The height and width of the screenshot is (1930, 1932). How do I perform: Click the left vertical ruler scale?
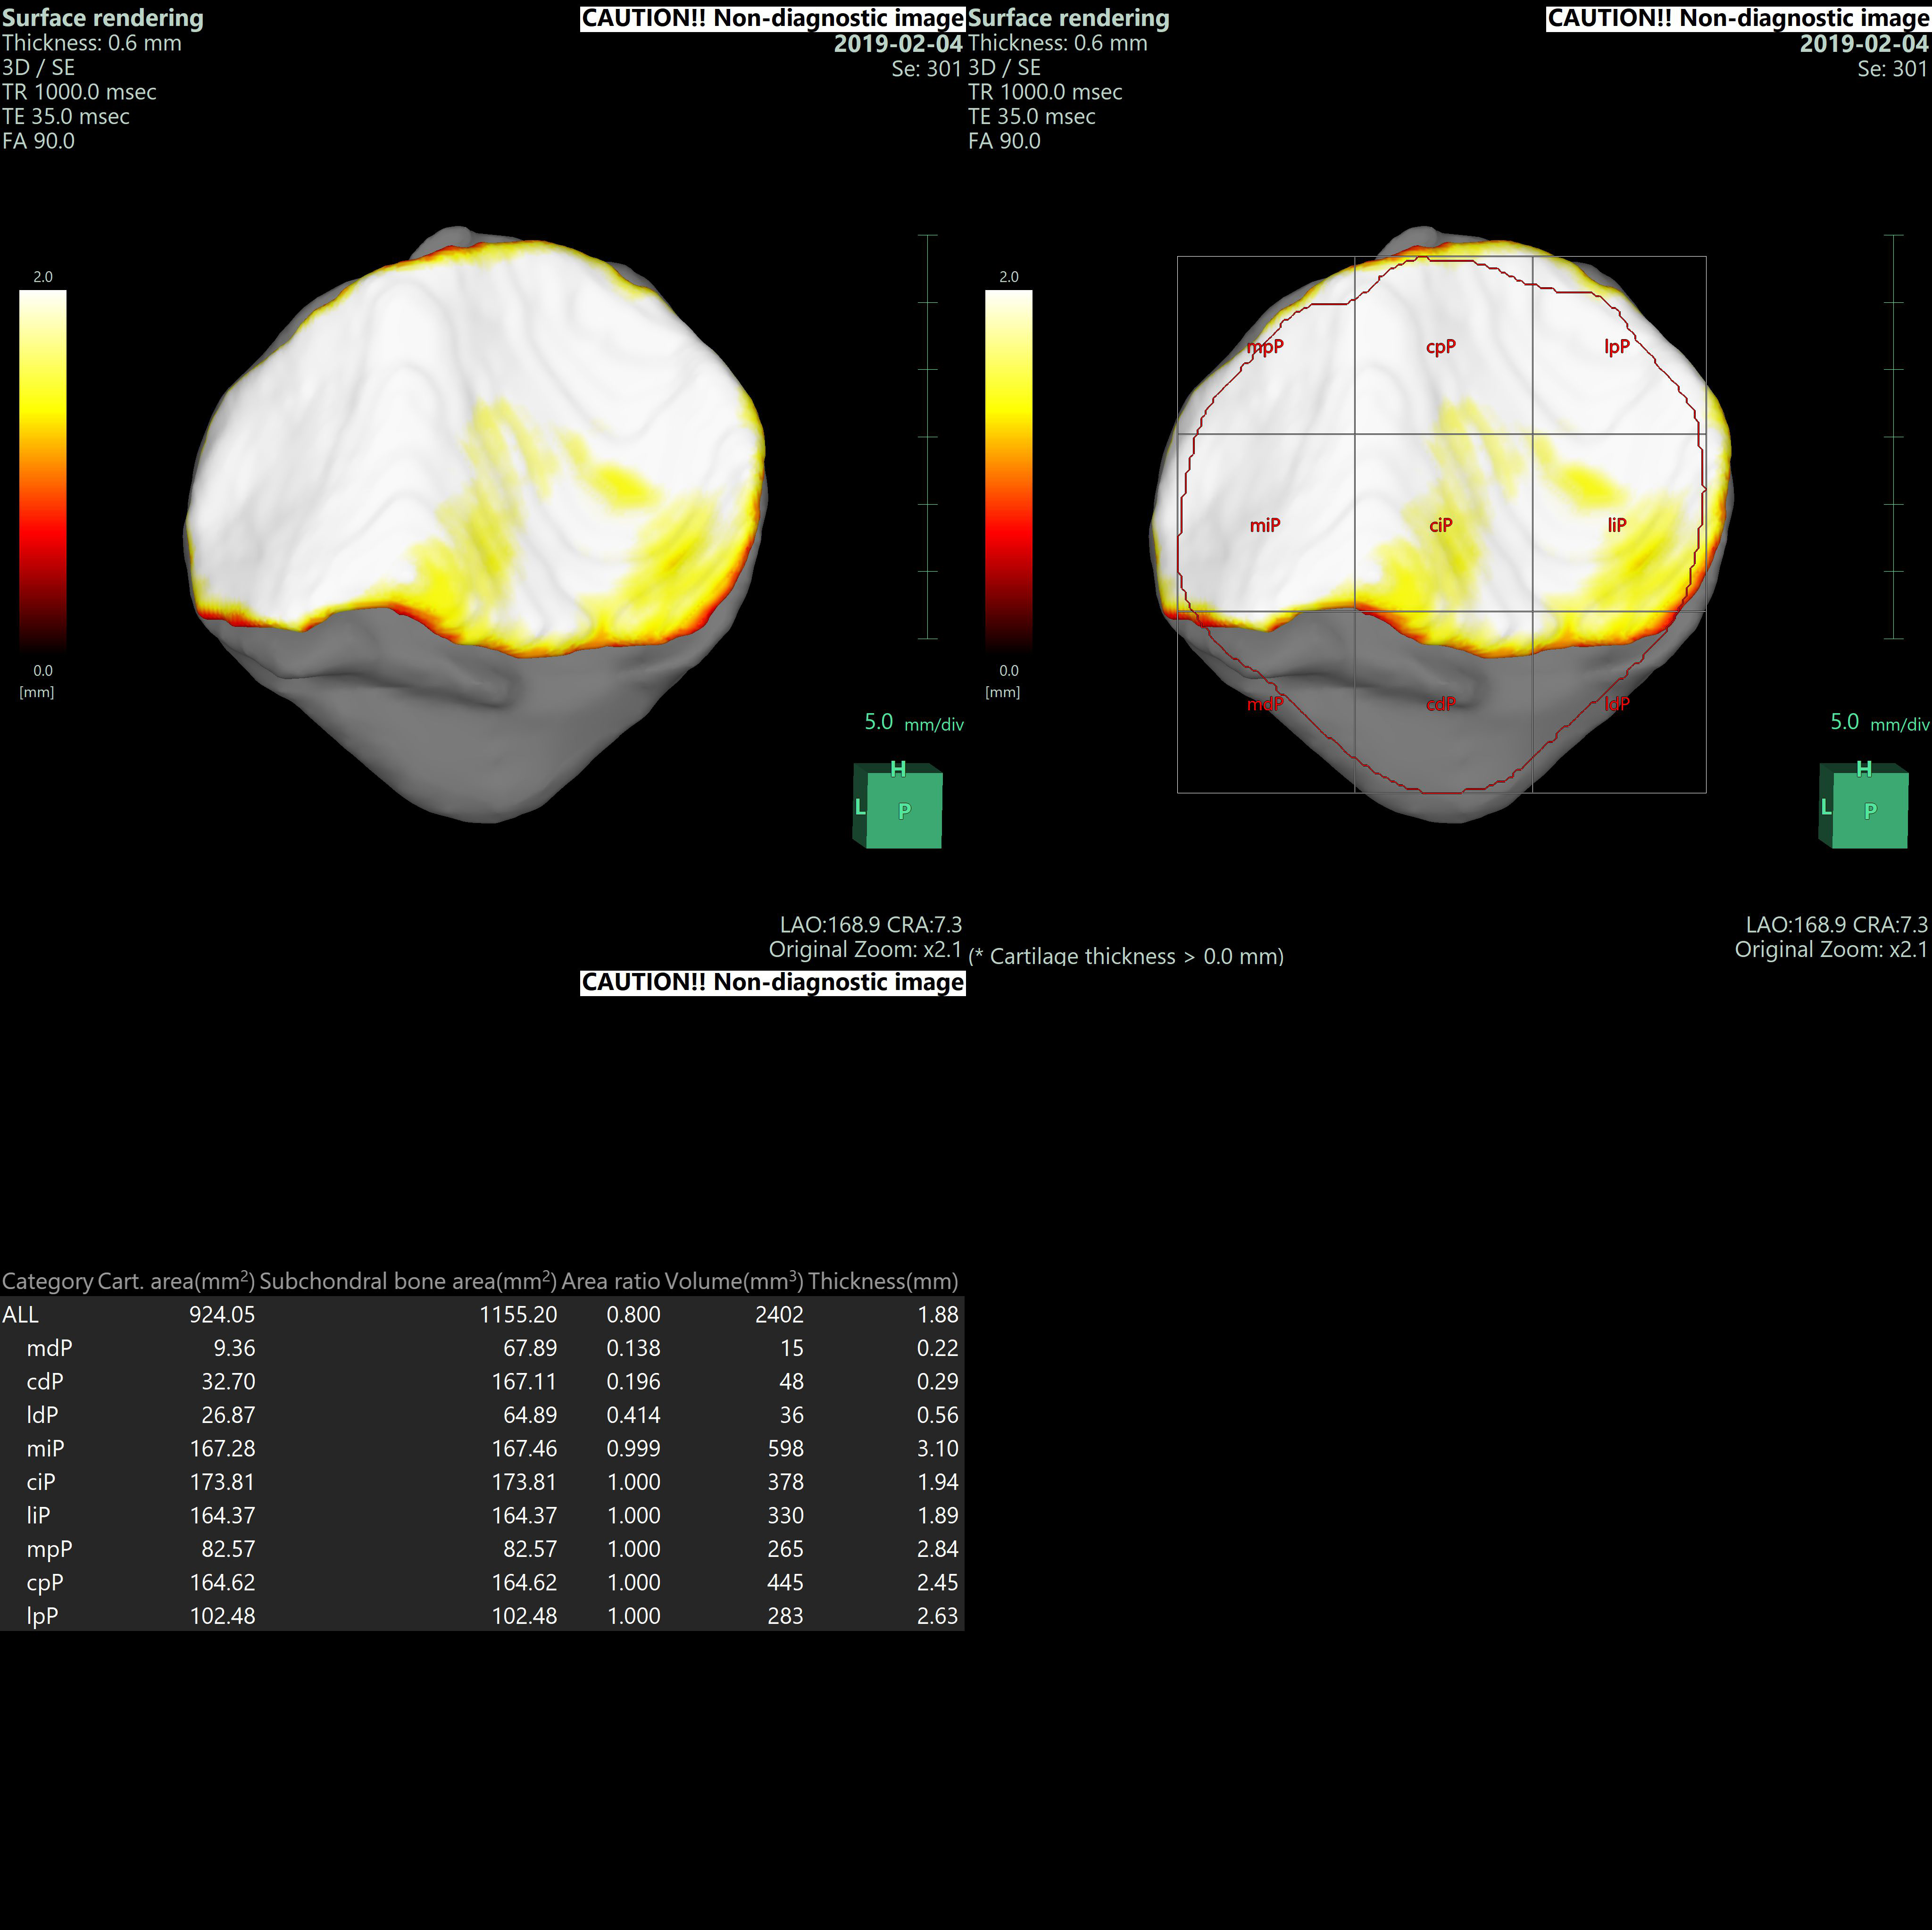928,437
